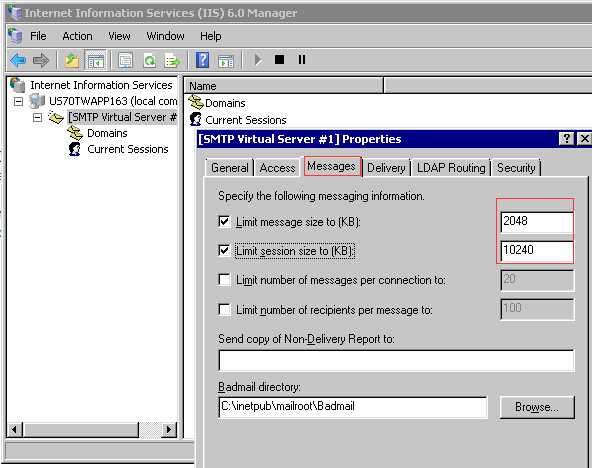Switch to the General tab
Image resolution: width=592 pixels, height=468 pixels.
pyautogui.click(x=230, y=168)
